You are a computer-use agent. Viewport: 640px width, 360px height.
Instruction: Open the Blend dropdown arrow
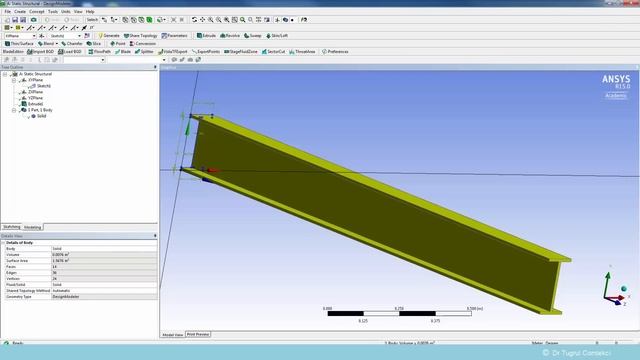coord(57,44)
